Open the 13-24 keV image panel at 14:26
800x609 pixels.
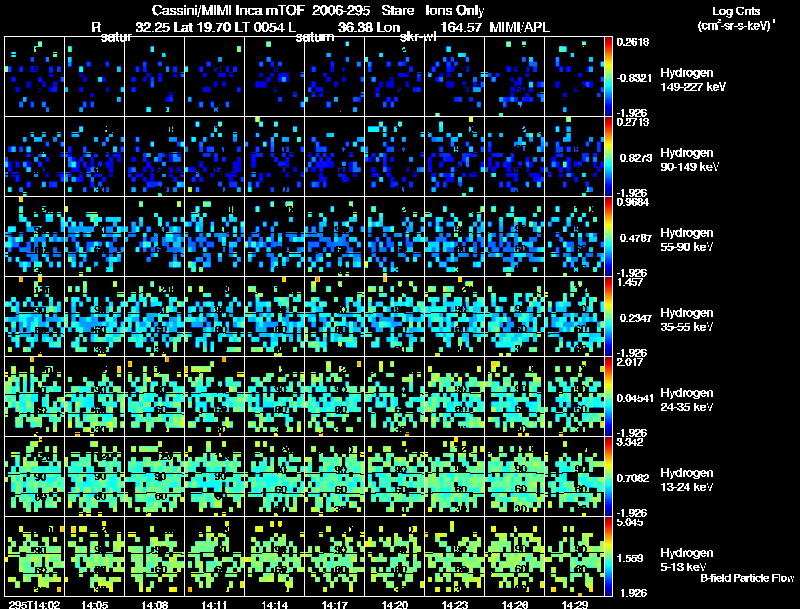[x=514, y=477]
